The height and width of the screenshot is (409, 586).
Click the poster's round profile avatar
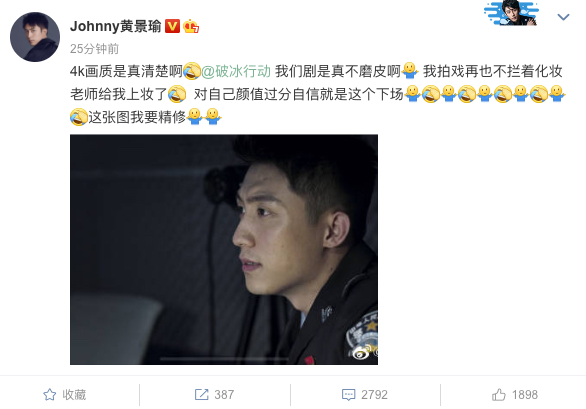pos(35,37)
